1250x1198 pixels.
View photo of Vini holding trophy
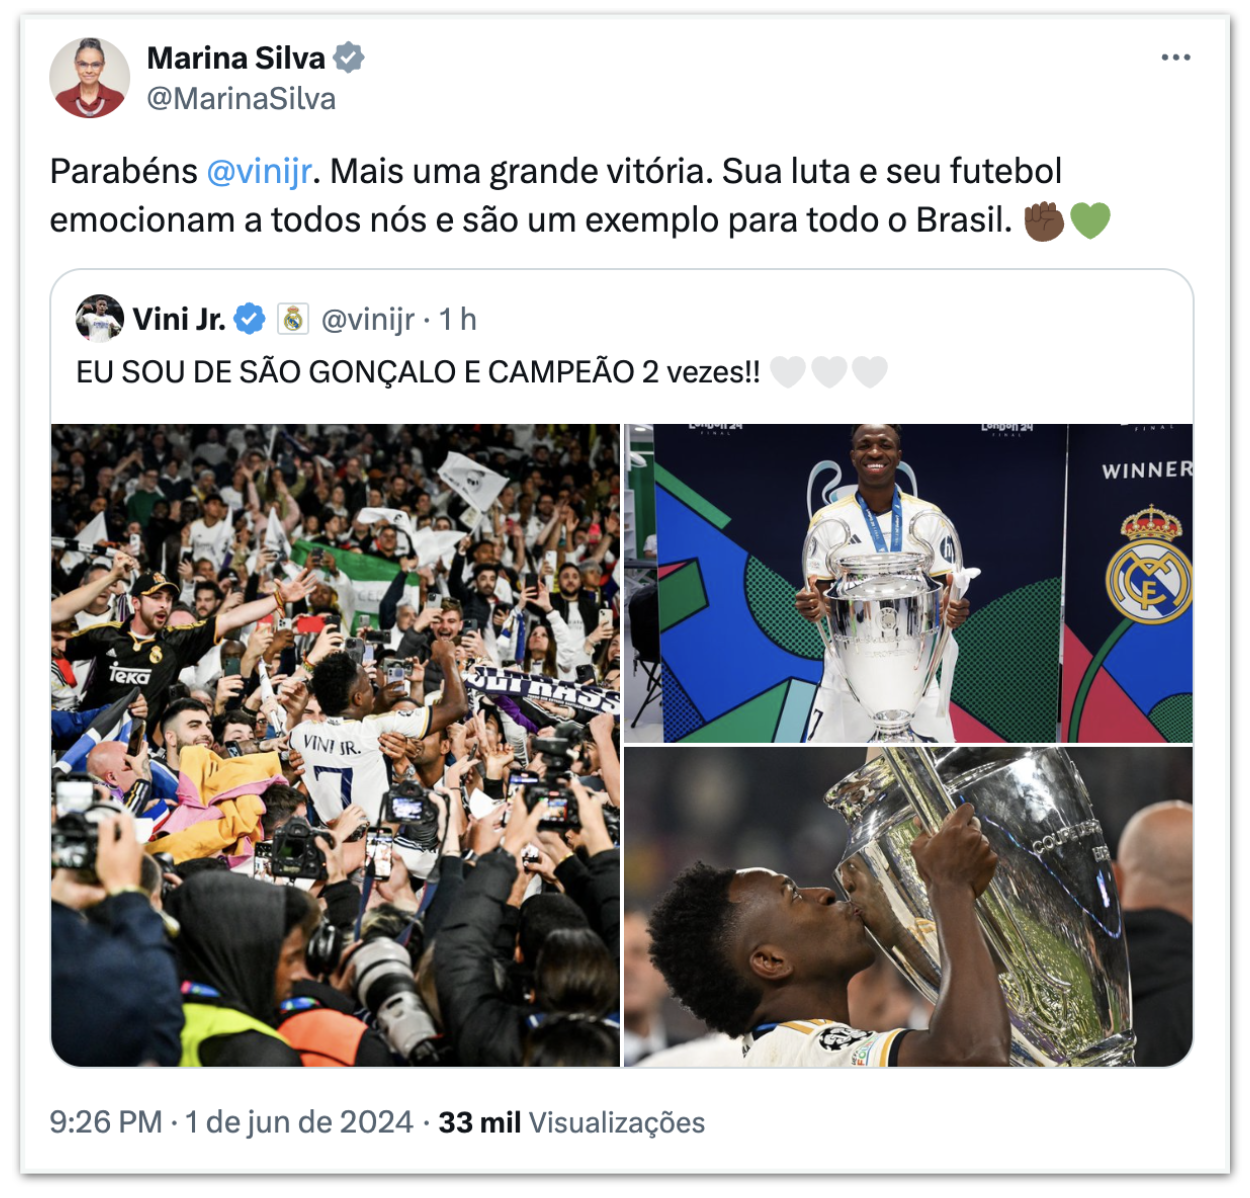point(908,583)
